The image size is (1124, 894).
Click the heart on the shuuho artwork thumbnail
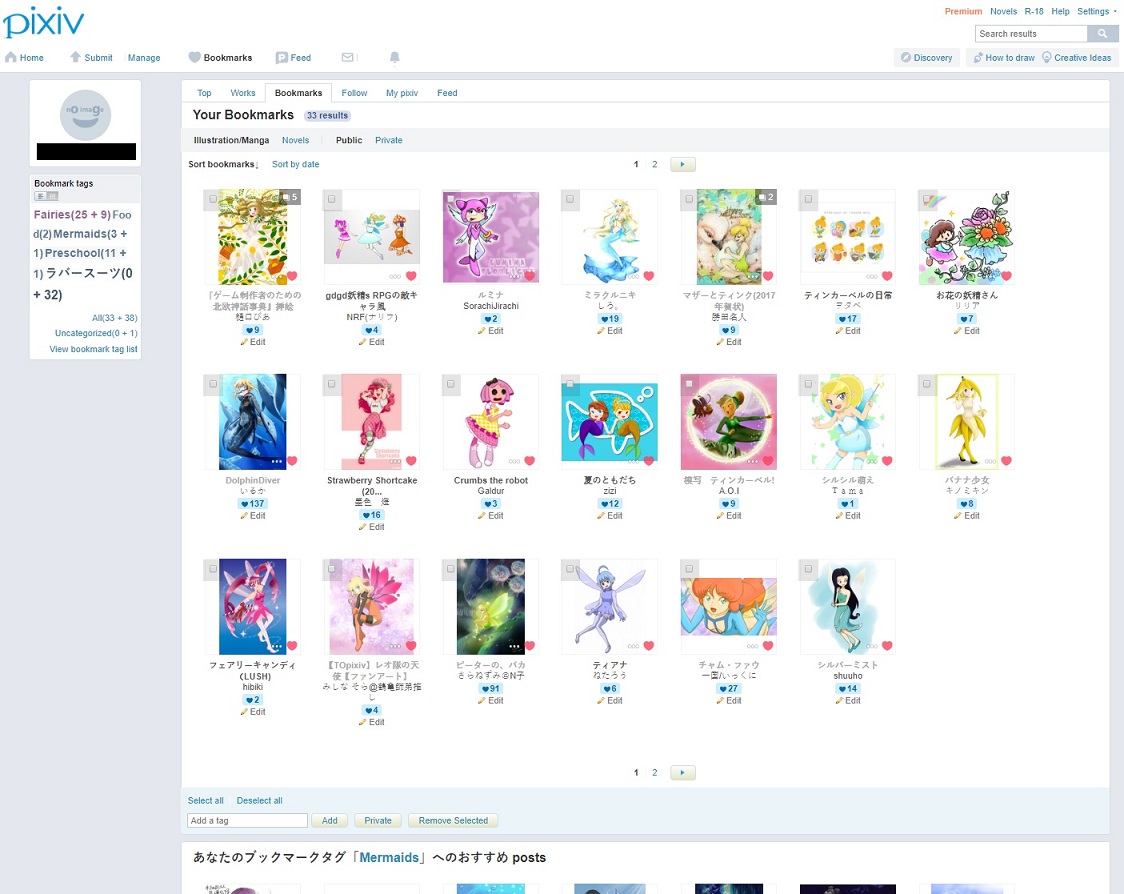[887, 646]
